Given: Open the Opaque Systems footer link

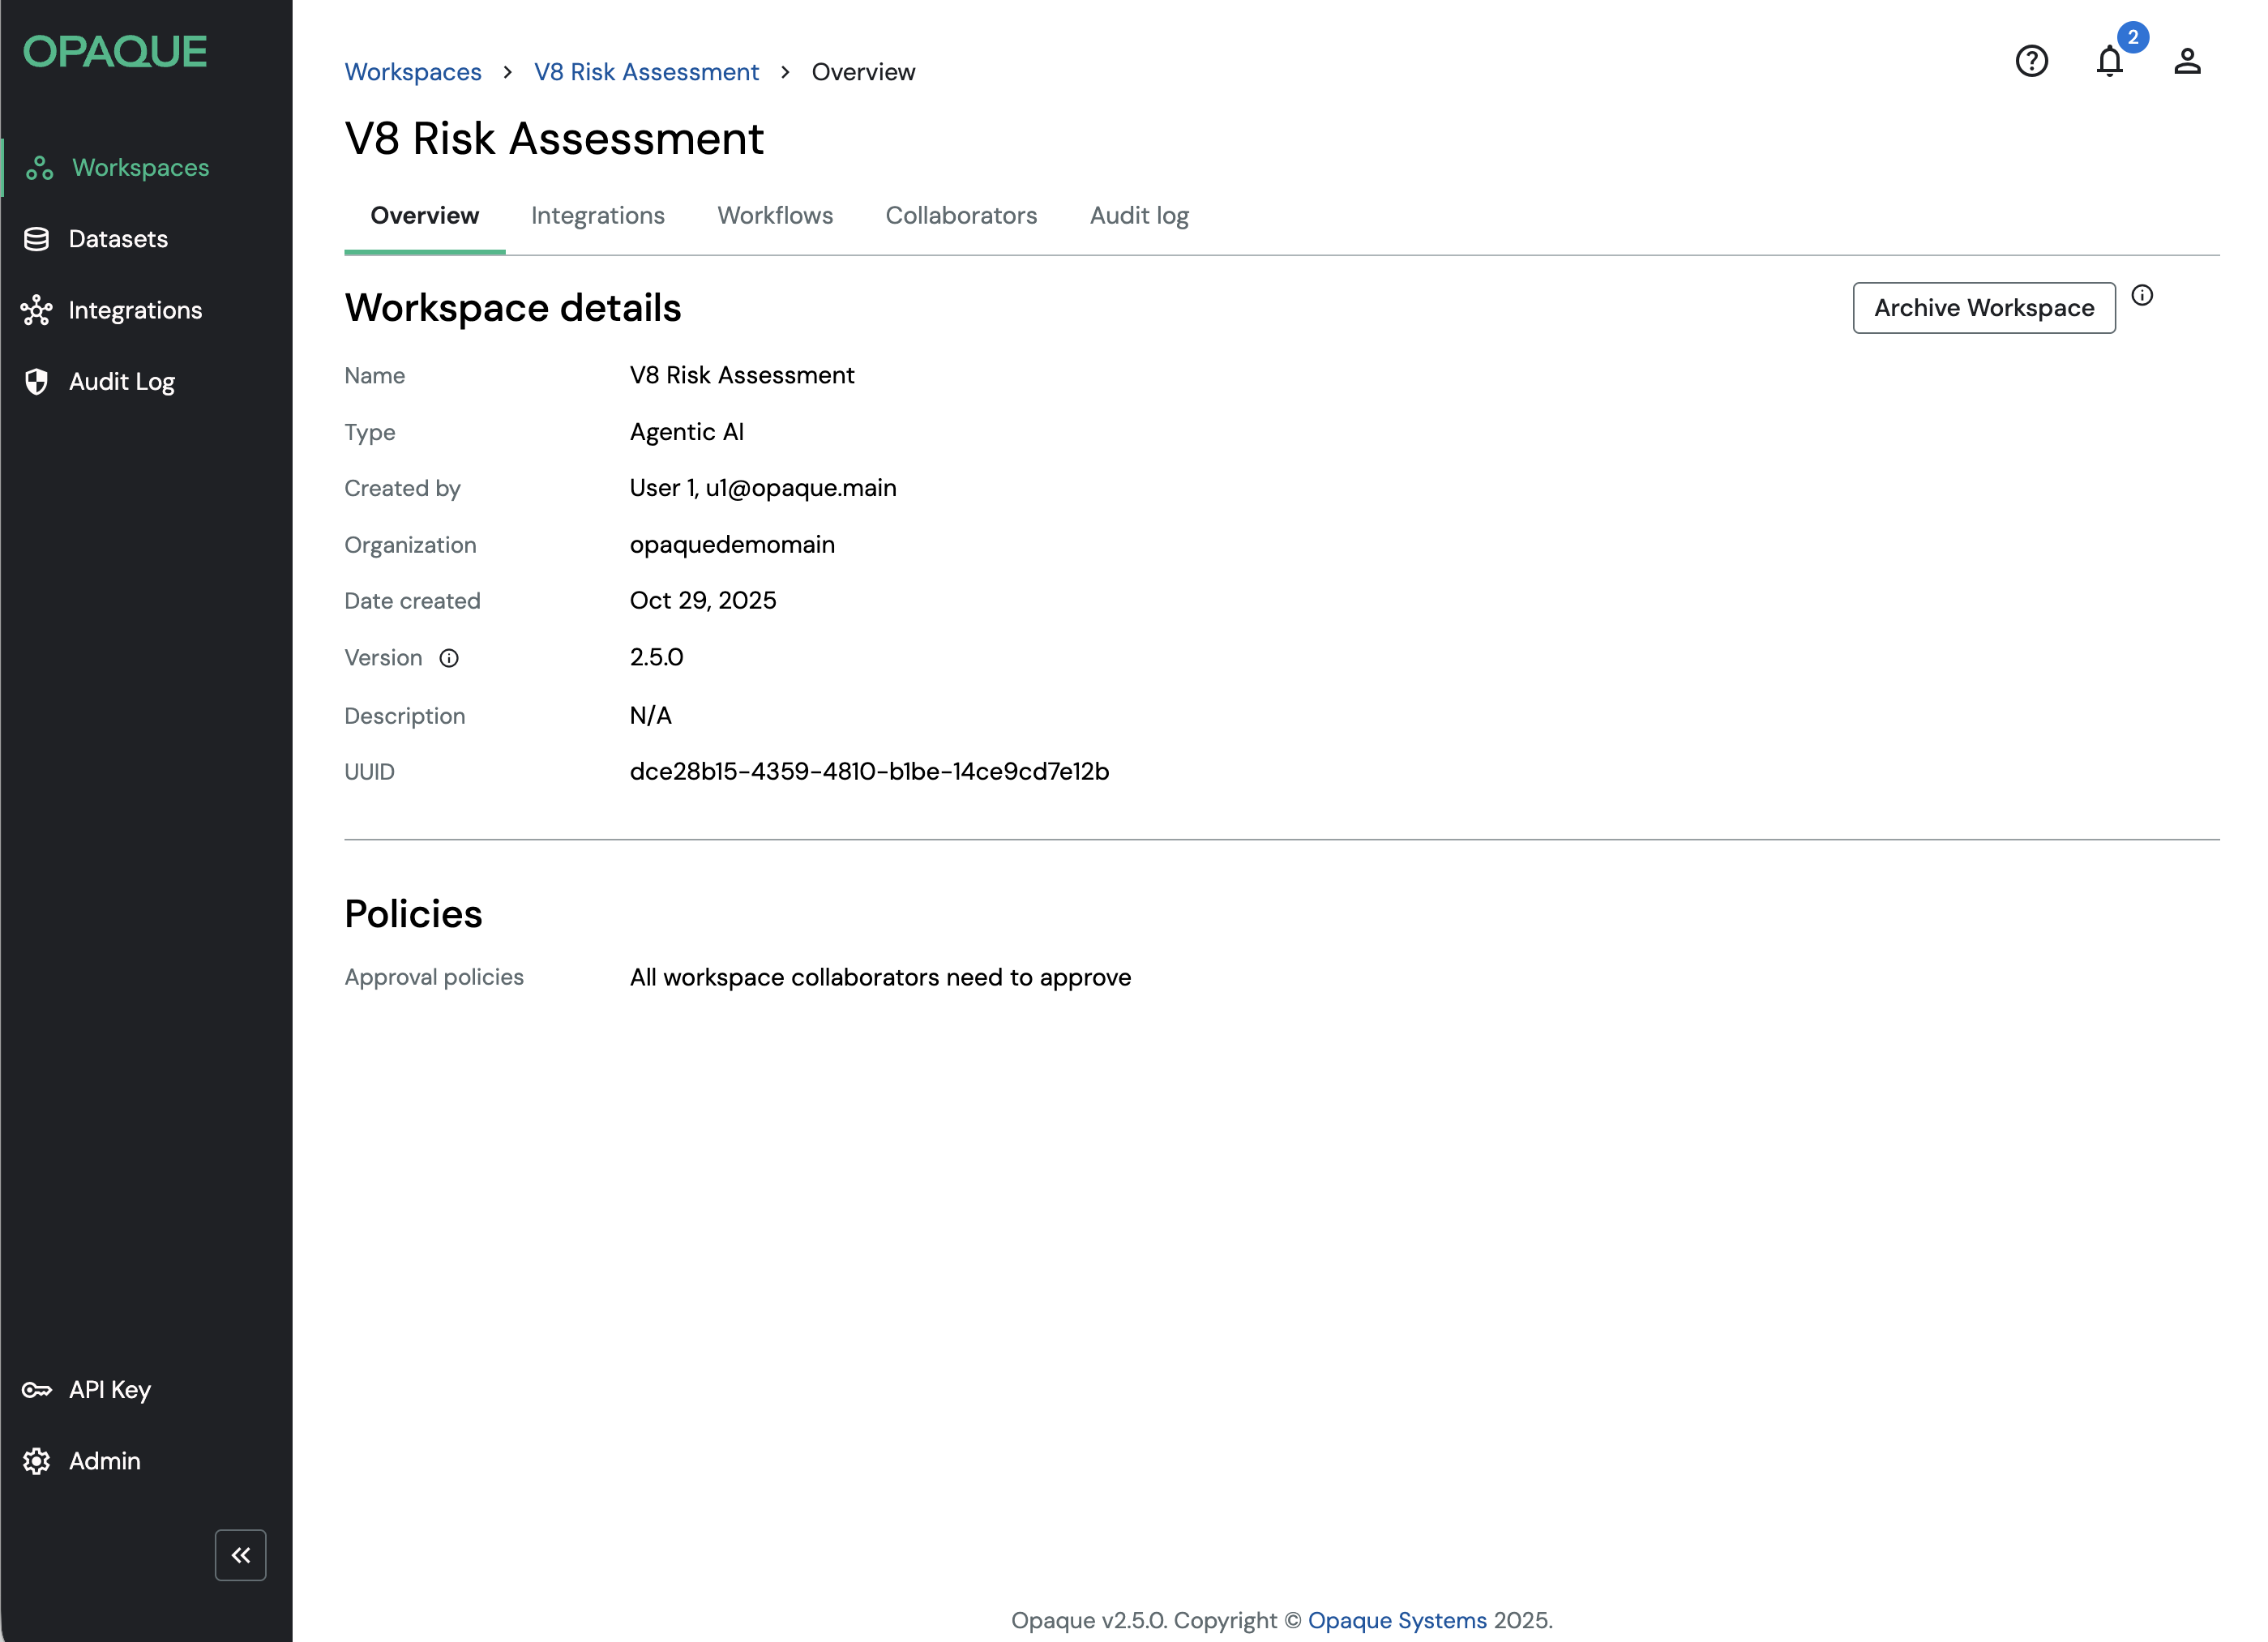Looking at the screenshot, I should (x=1396, y=1620).
